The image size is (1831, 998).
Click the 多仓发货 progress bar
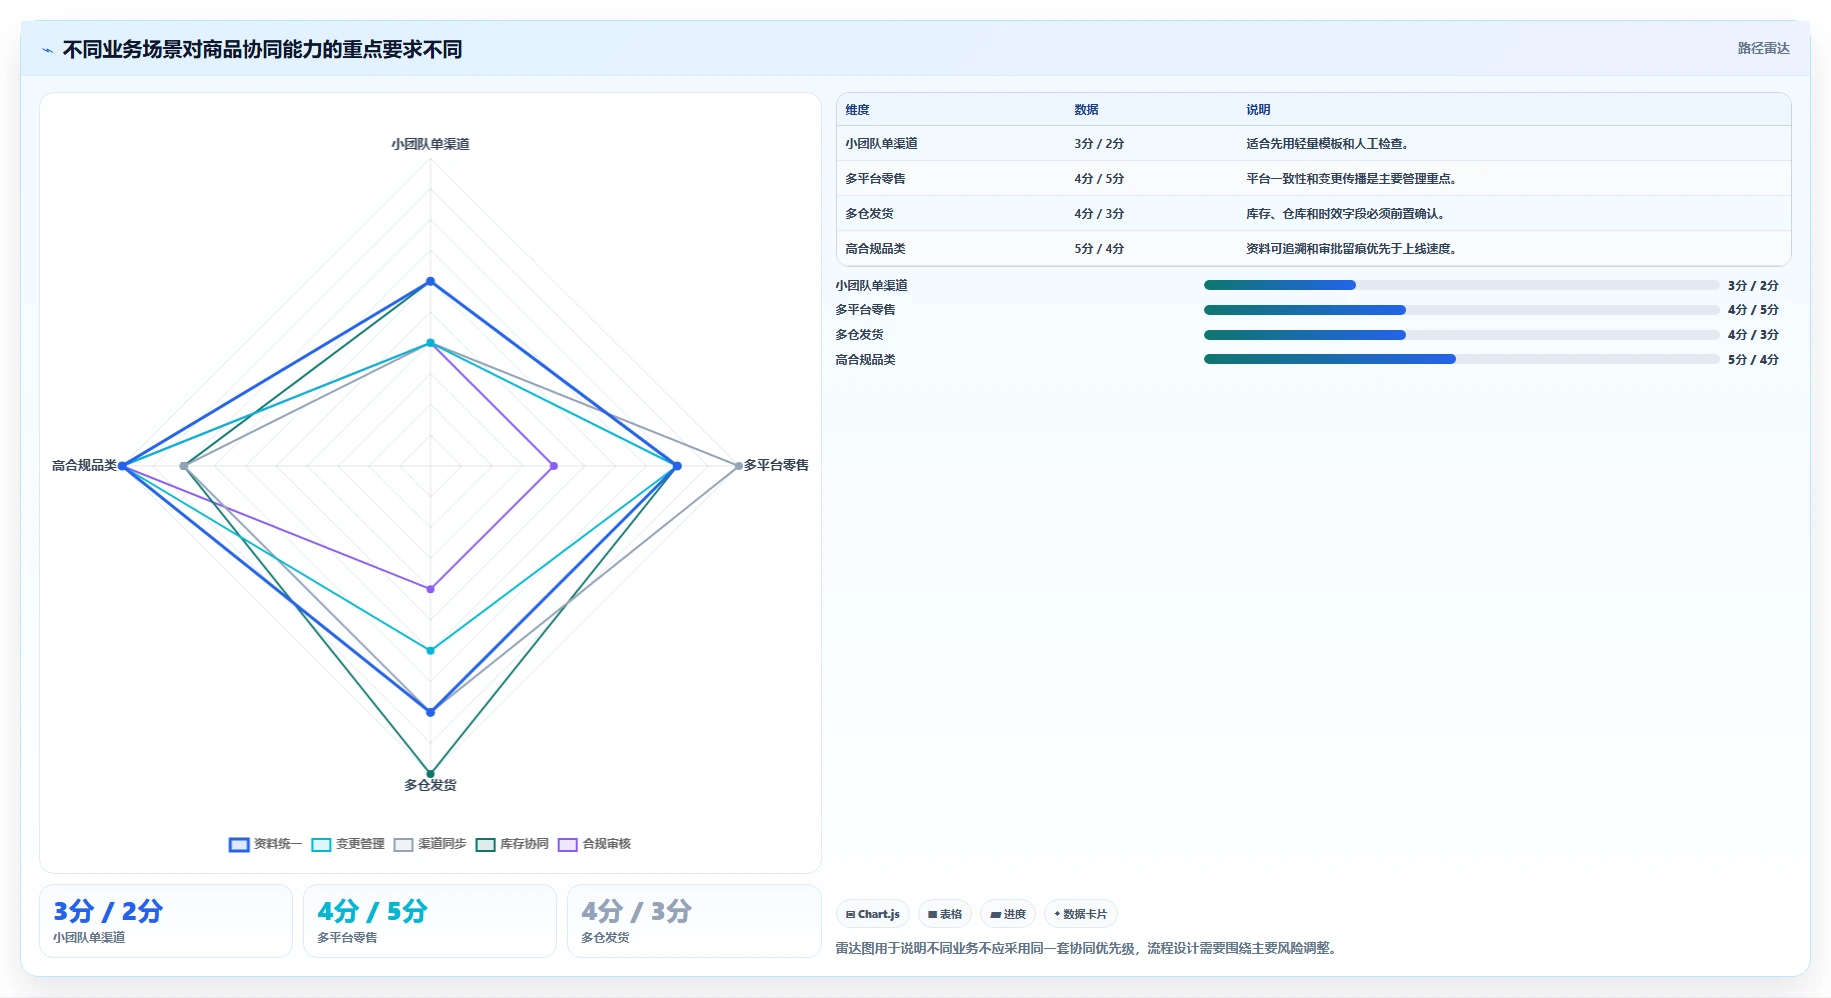[x=1461, y=335]
